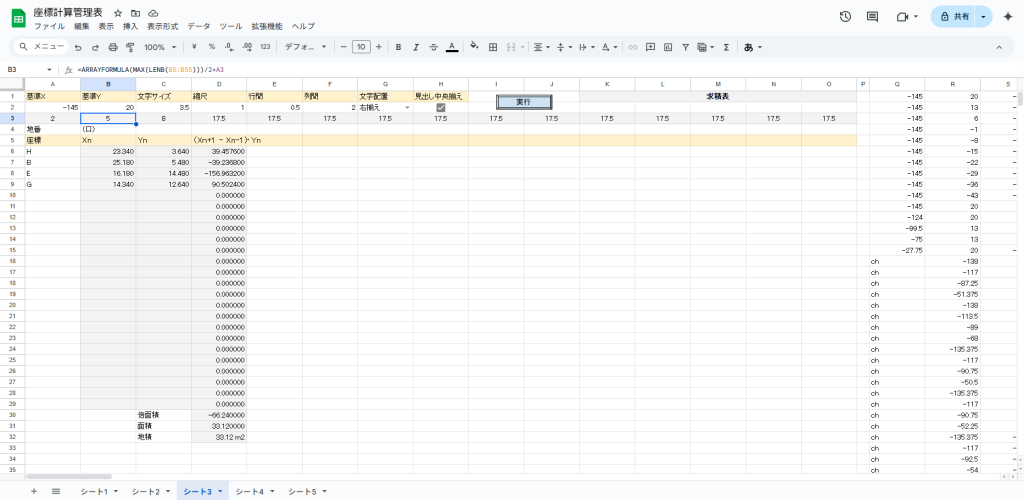Decrease the font size
This screenshot has height=500, width=1024.
[x=344, y=47]
